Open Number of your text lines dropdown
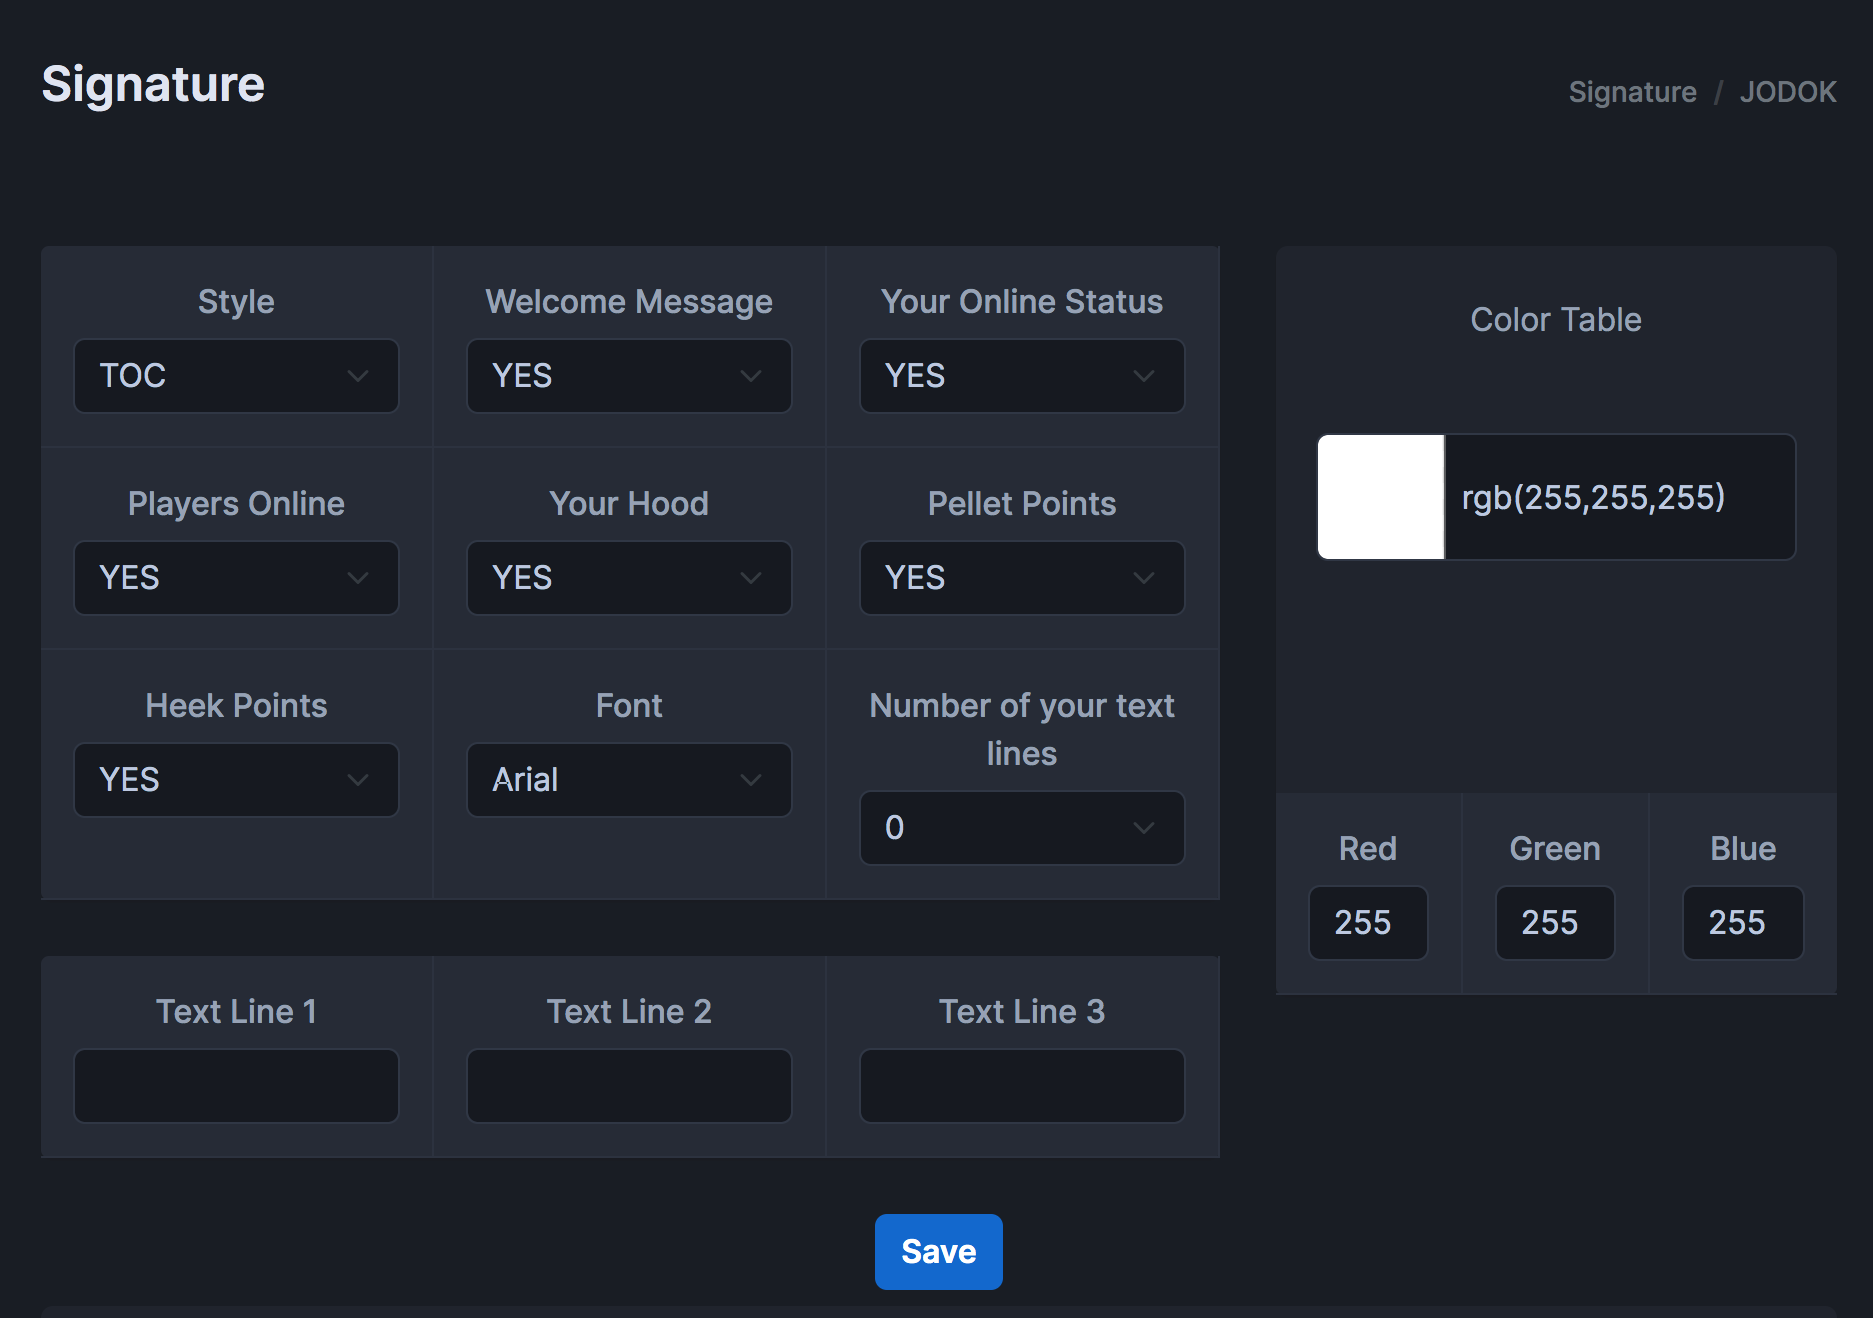The height and width of the screenshot is (1318, 1873). click(1021, 828)
